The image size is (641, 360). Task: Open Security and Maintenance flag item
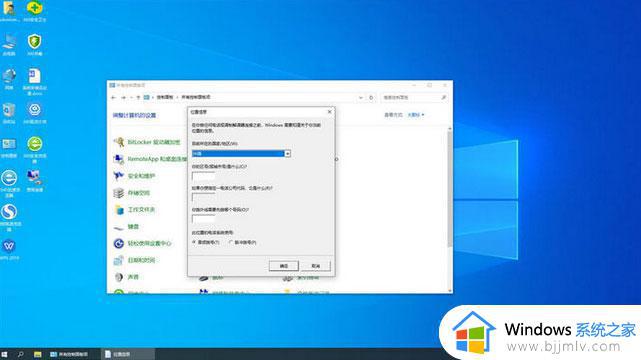(134, 176)
